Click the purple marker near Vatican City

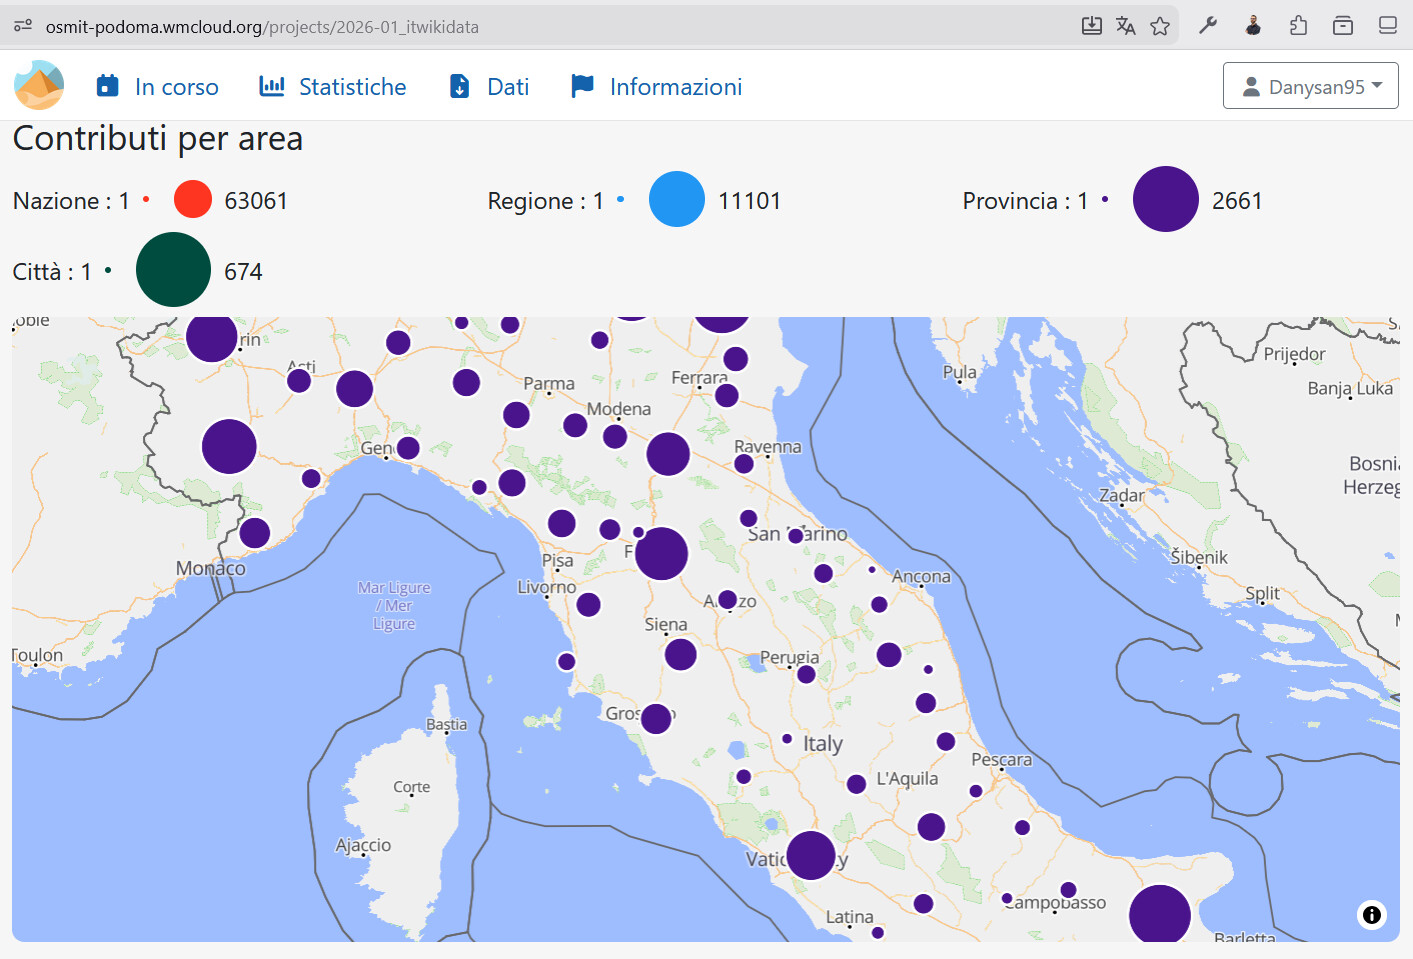click(810, 855)
